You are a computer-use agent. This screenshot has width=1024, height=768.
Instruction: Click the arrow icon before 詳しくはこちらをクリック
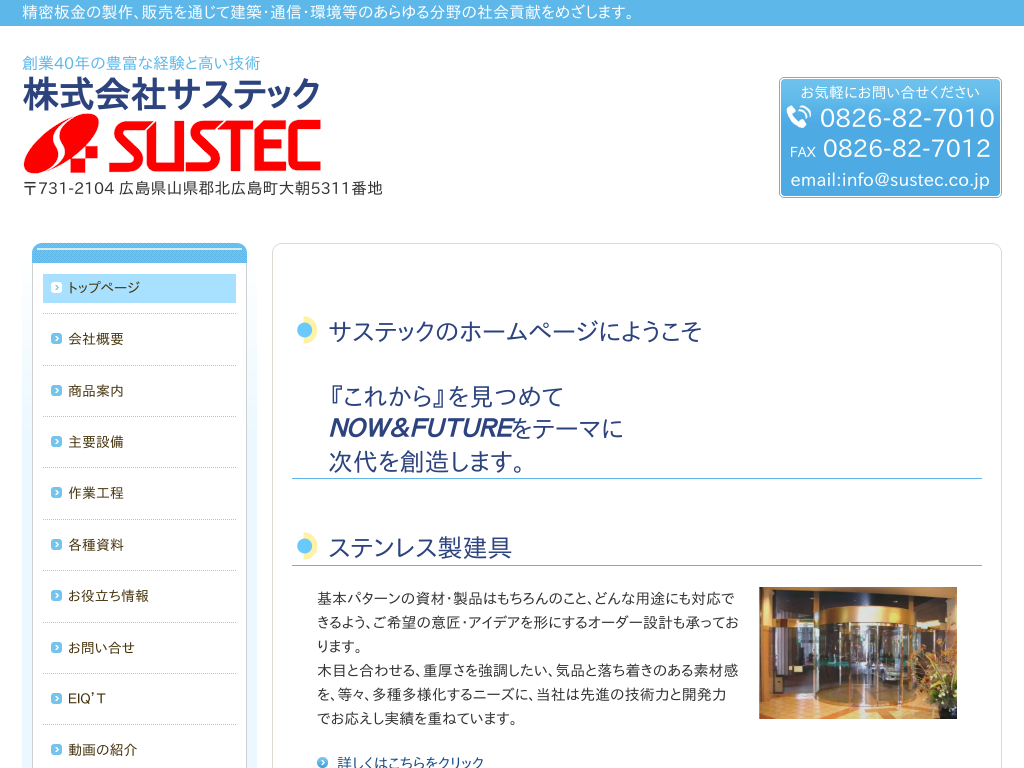(323, 762)
